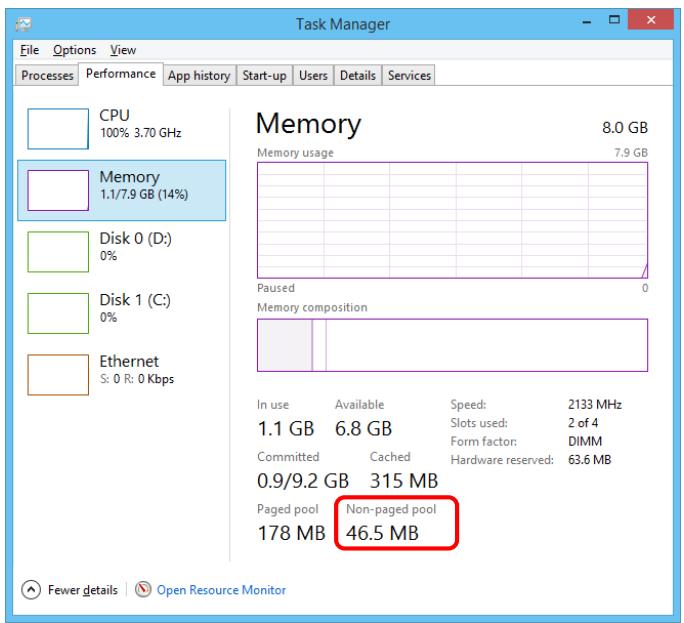Open the File menu

(x=30, y=50)
